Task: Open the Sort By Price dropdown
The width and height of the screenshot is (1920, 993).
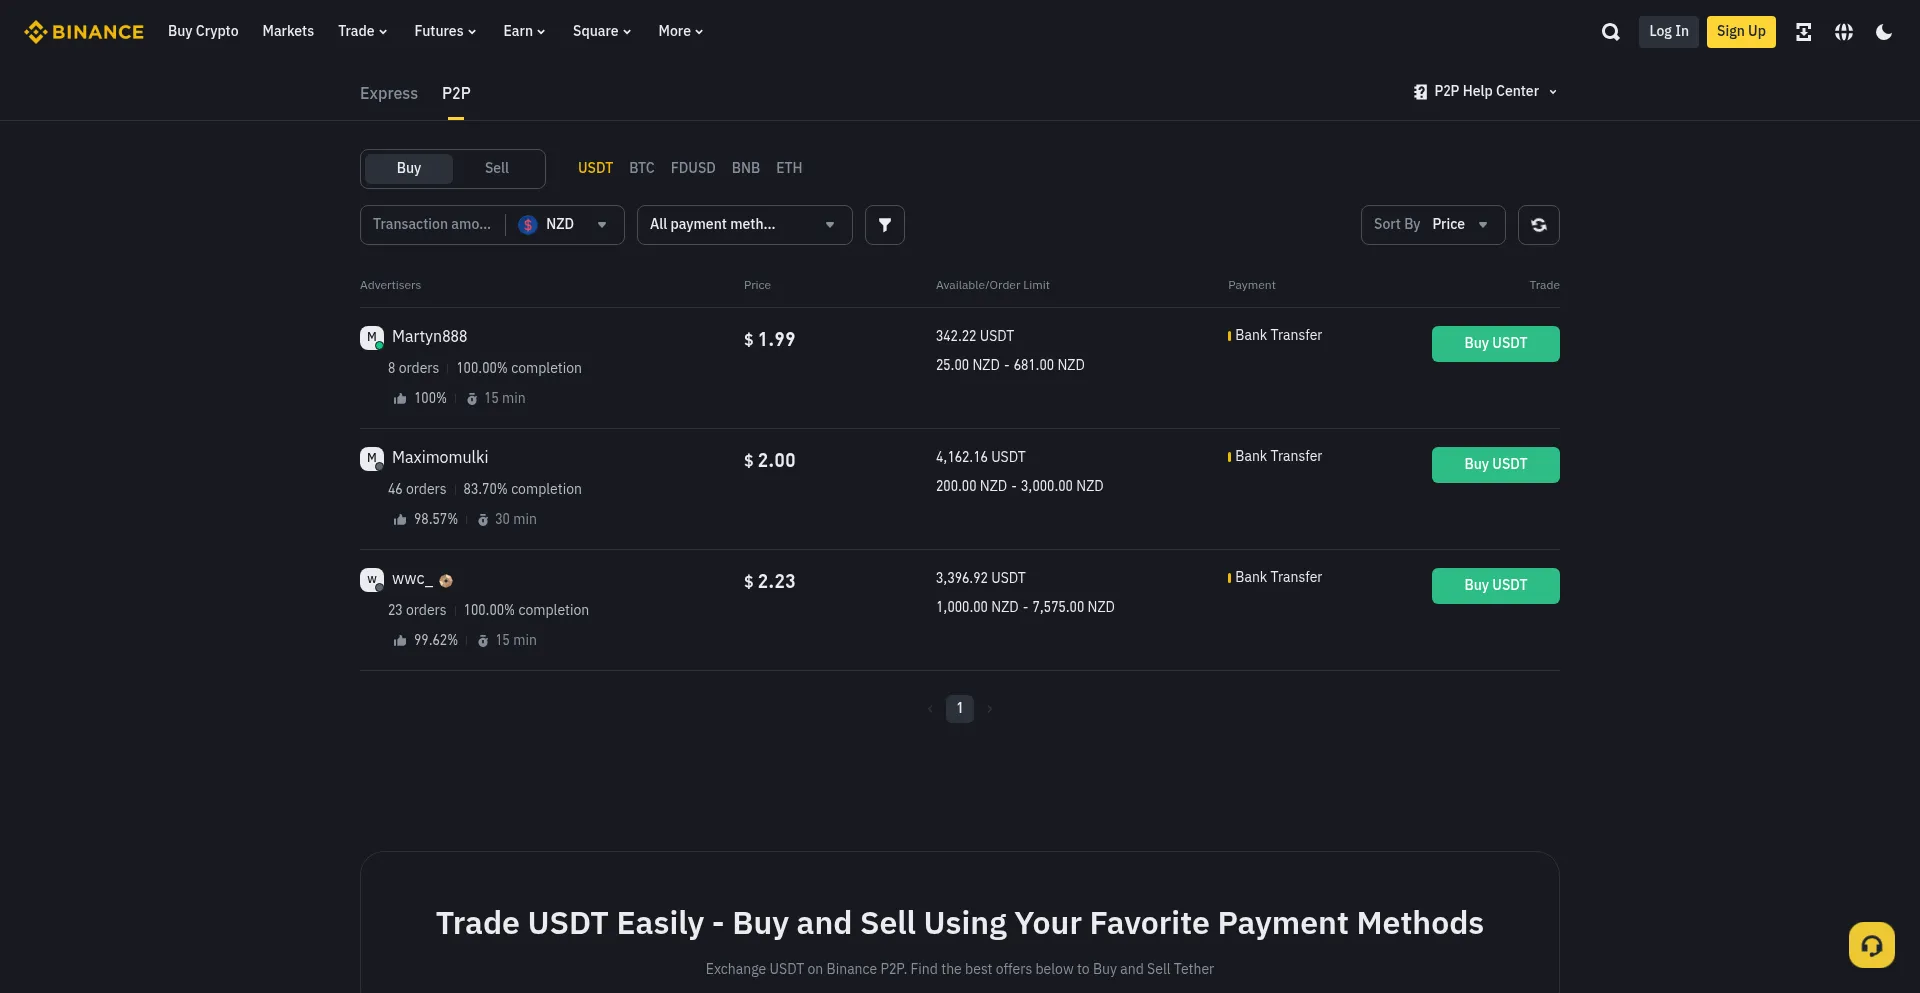Action: 1432,225
